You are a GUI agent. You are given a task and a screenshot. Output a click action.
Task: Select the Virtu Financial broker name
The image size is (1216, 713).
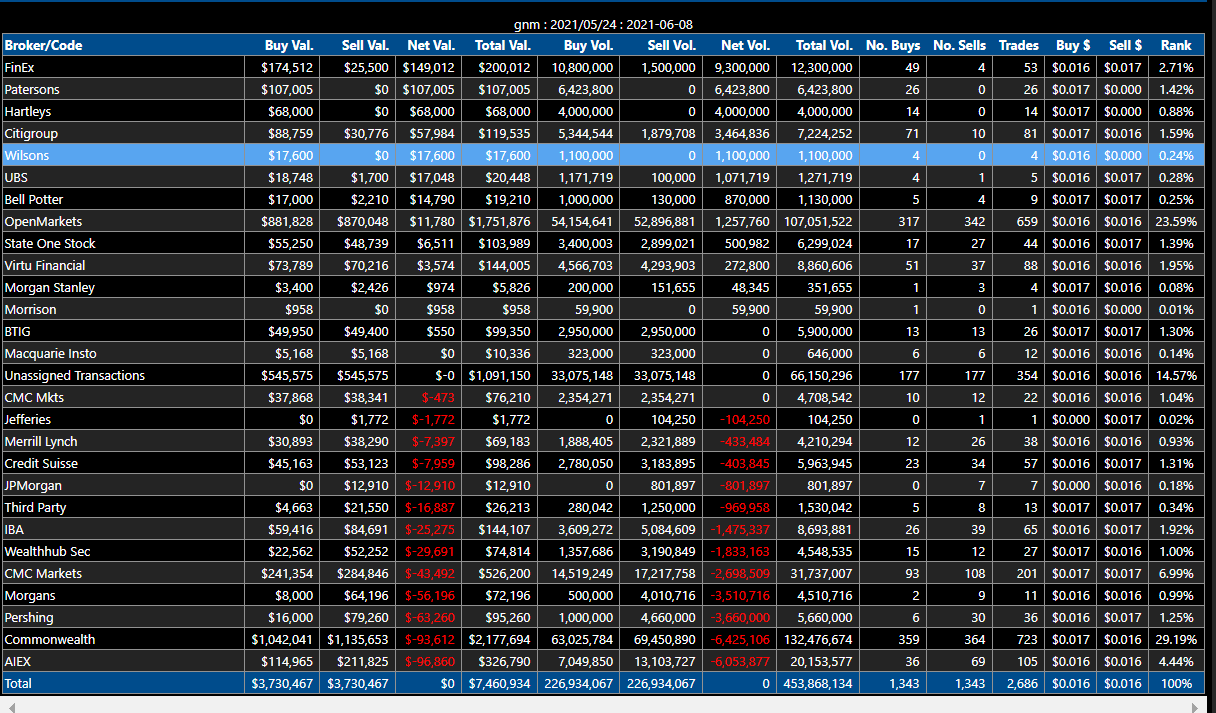(x=45, y=265)
